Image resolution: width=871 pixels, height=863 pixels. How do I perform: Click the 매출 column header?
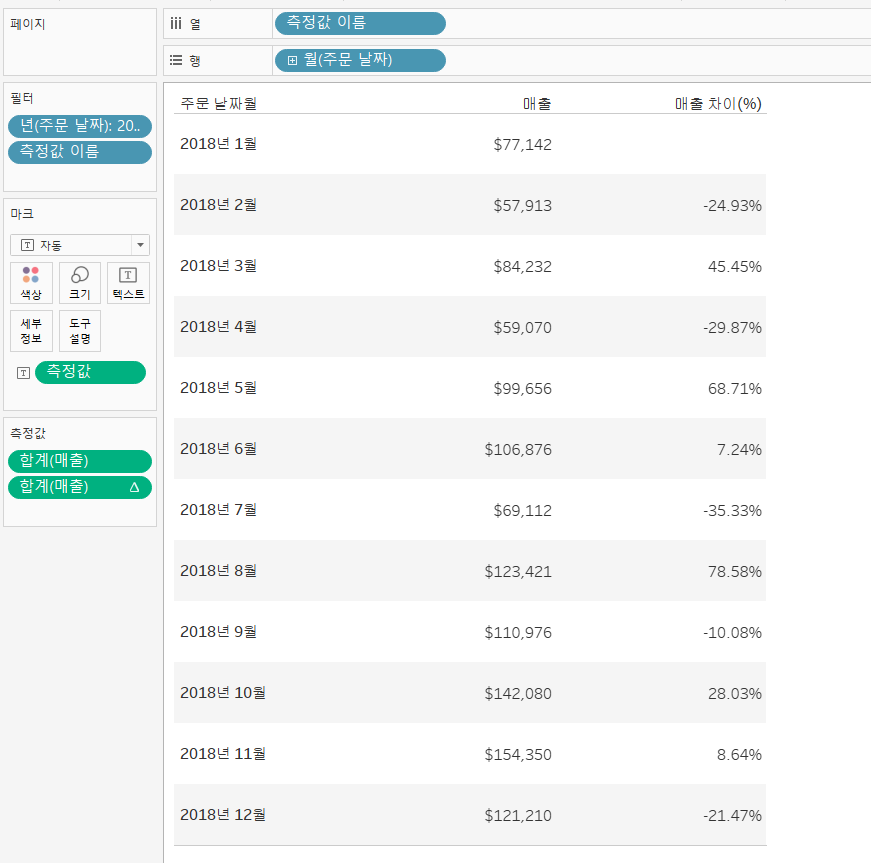coord(537,103)
